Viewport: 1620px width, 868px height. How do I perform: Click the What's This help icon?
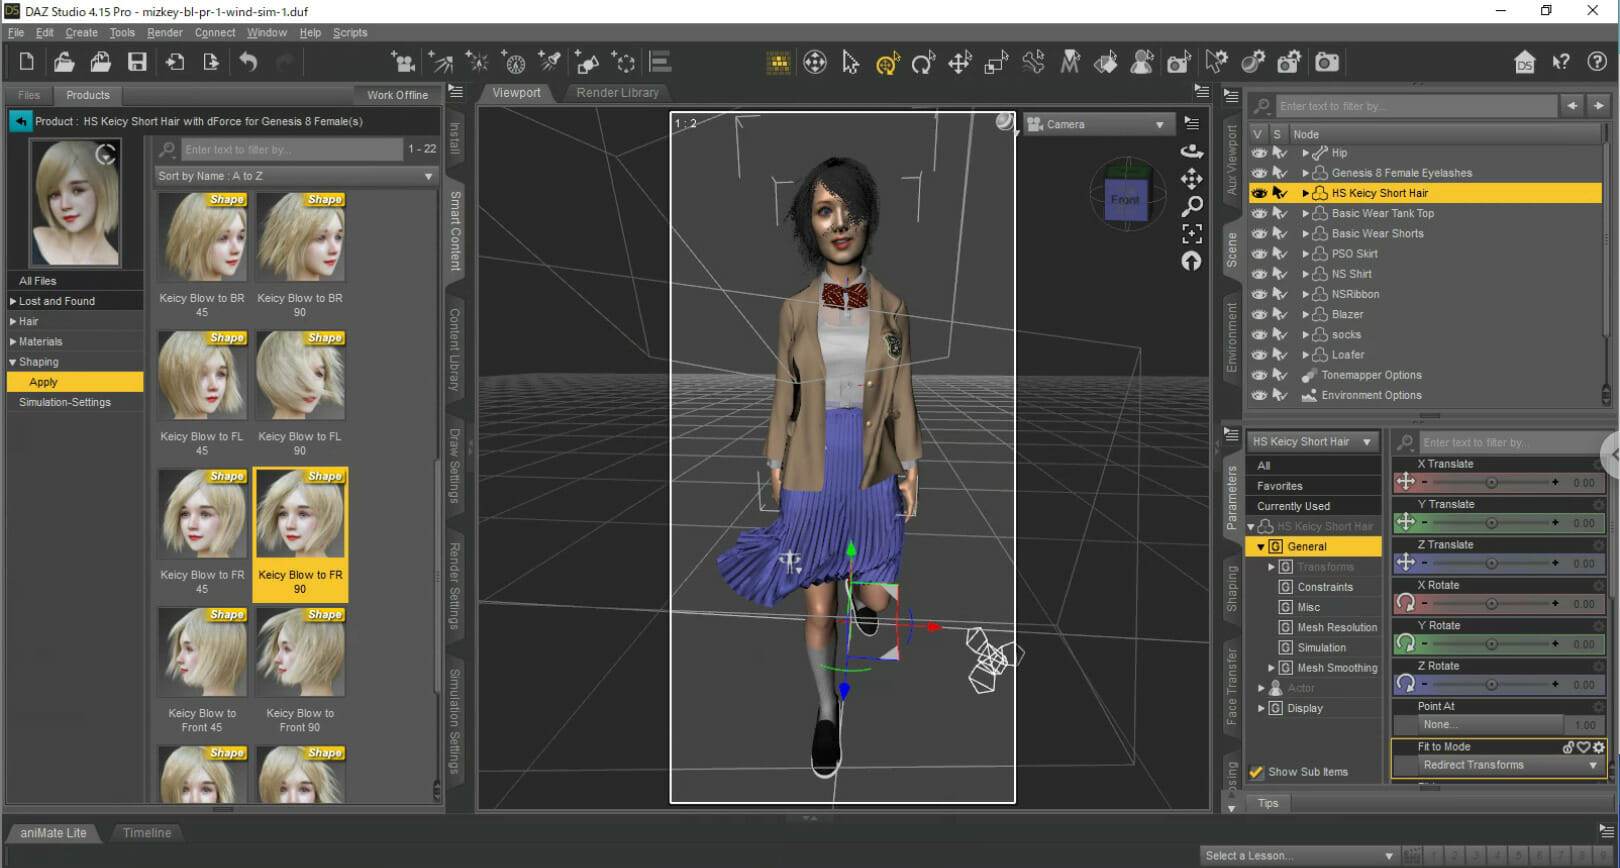1561,62
